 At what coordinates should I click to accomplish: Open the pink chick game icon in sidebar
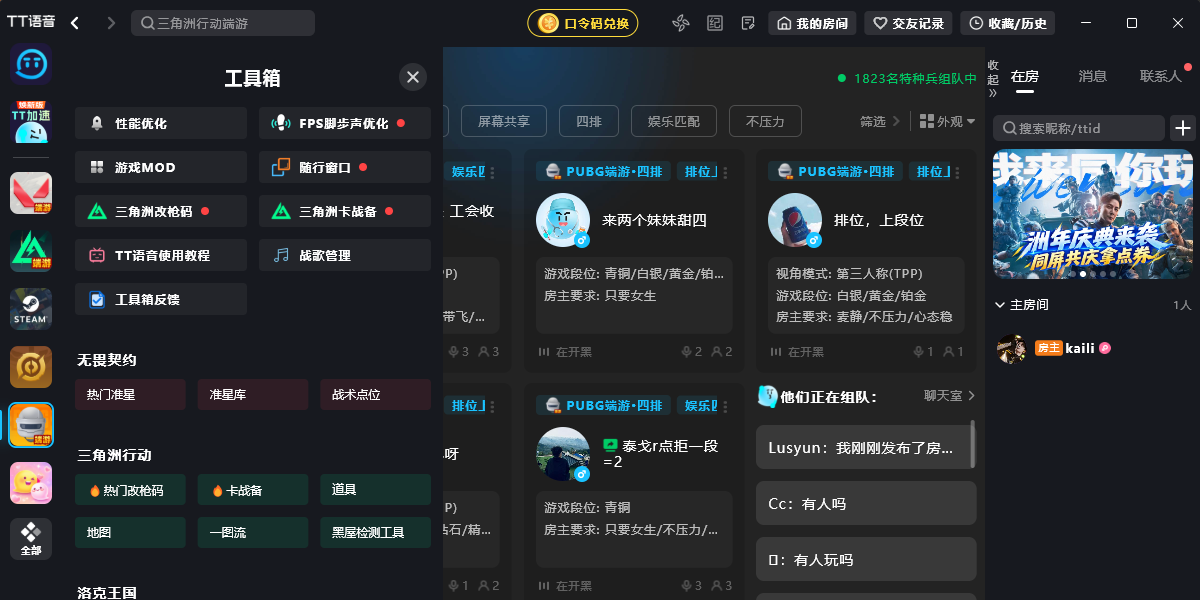(31, 483)
